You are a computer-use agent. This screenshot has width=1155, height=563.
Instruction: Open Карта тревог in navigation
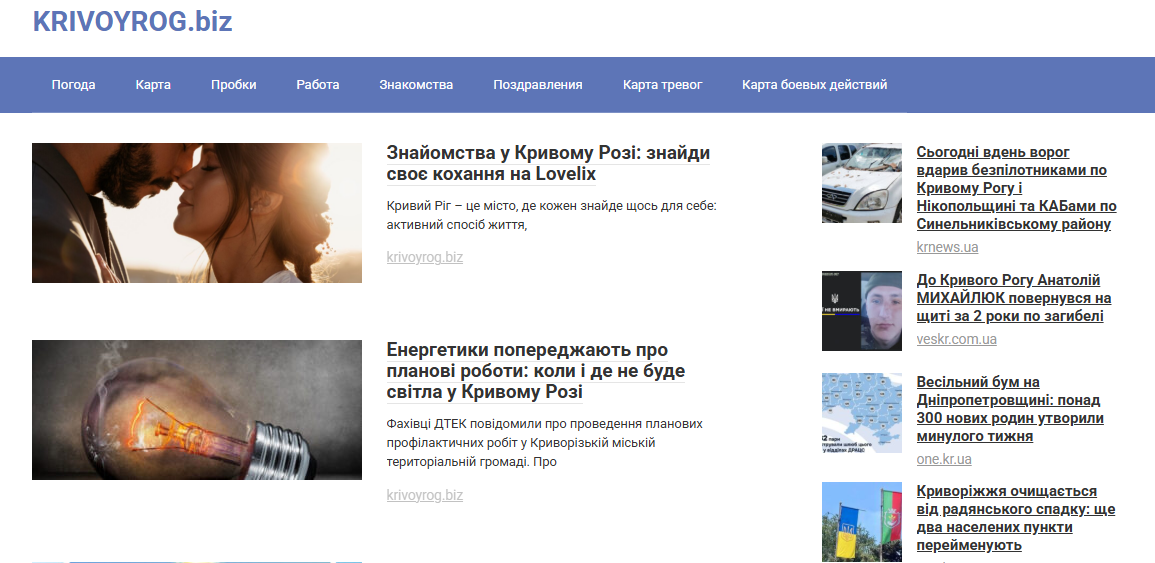pyautogui.click(x=662, y=85)
